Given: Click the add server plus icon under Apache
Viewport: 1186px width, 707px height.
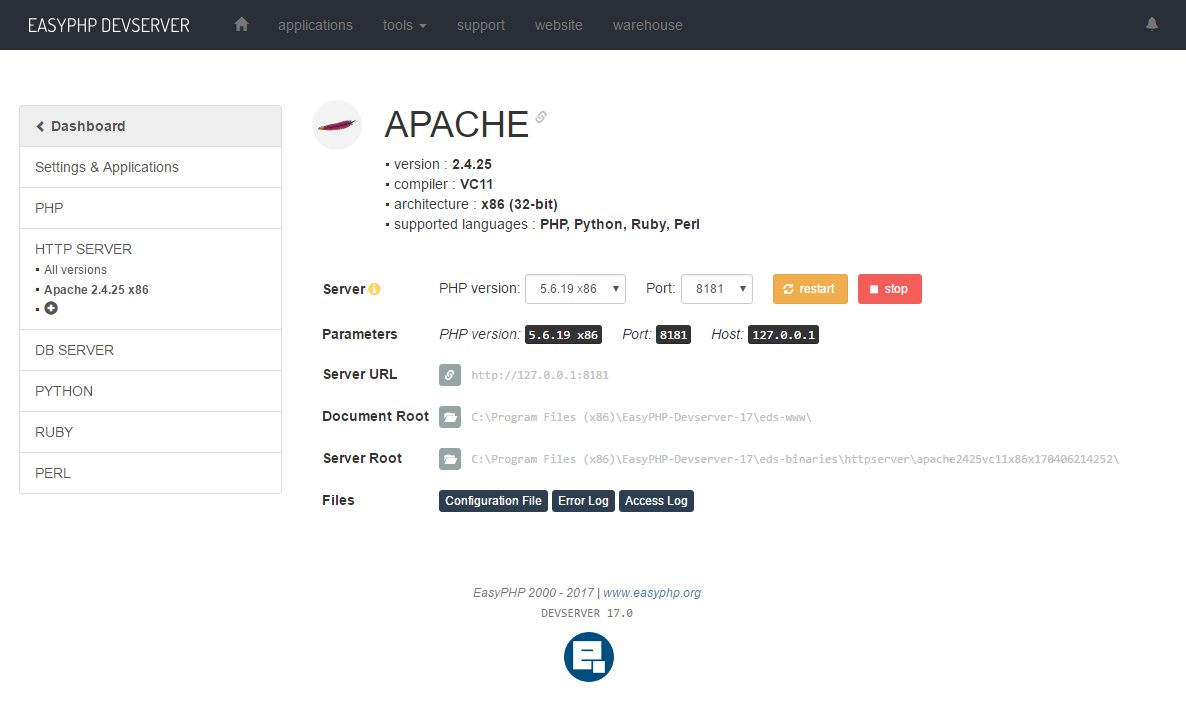Looking at the screenshot, I should click(50, 308).
